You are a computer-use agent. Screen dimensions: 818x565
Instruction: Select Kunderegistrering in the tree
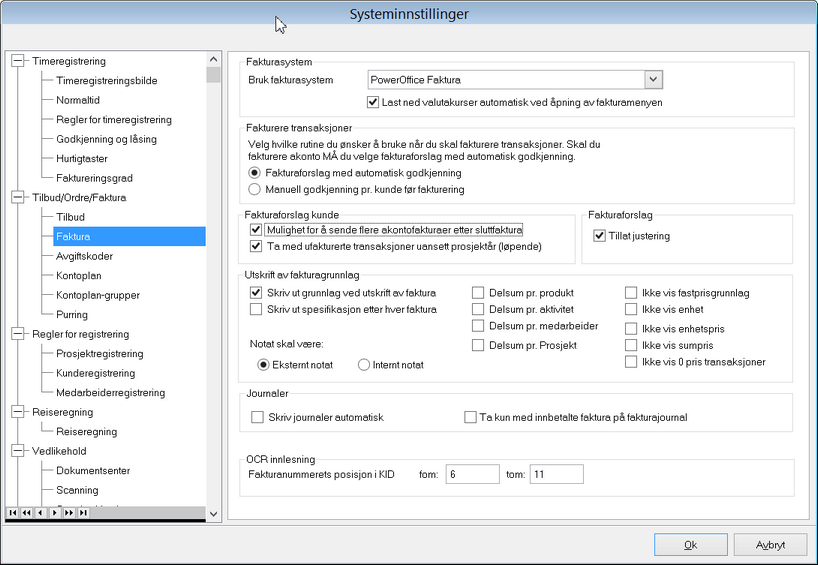[x=95, y=373]
